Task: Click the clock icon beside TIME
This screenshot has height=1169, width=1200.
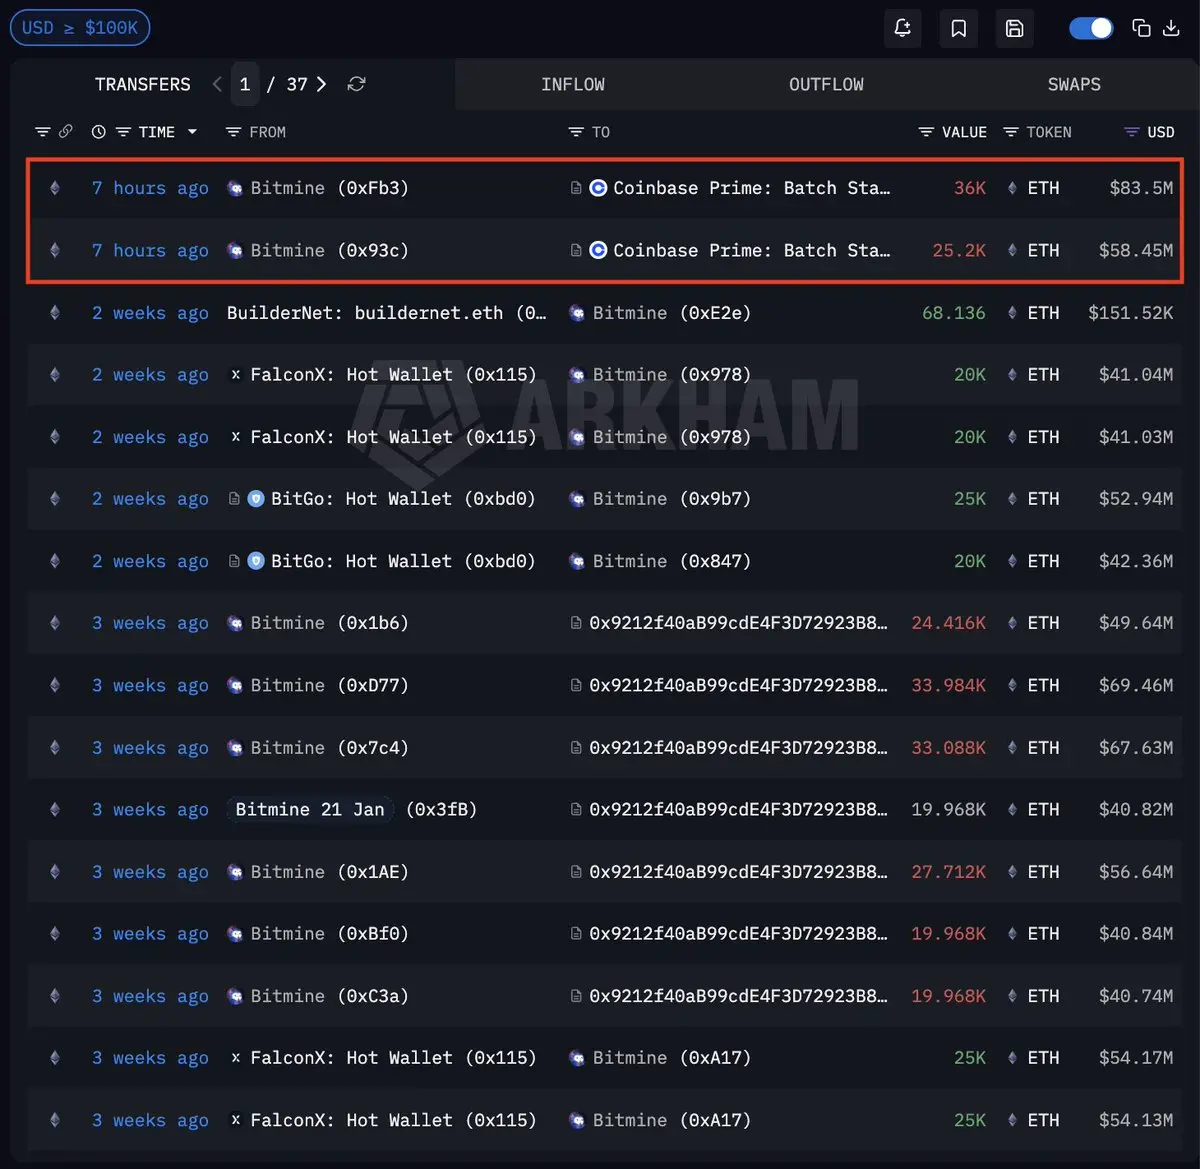Action: (x=98, y=132)
